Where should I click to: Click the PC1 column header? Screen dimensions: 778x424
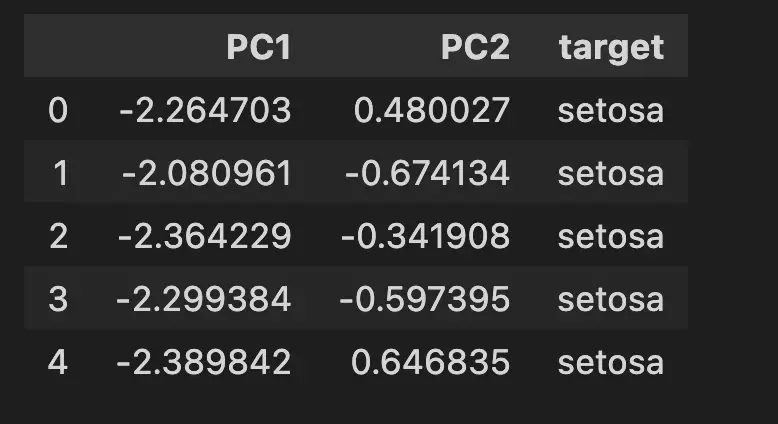point(259,48)
